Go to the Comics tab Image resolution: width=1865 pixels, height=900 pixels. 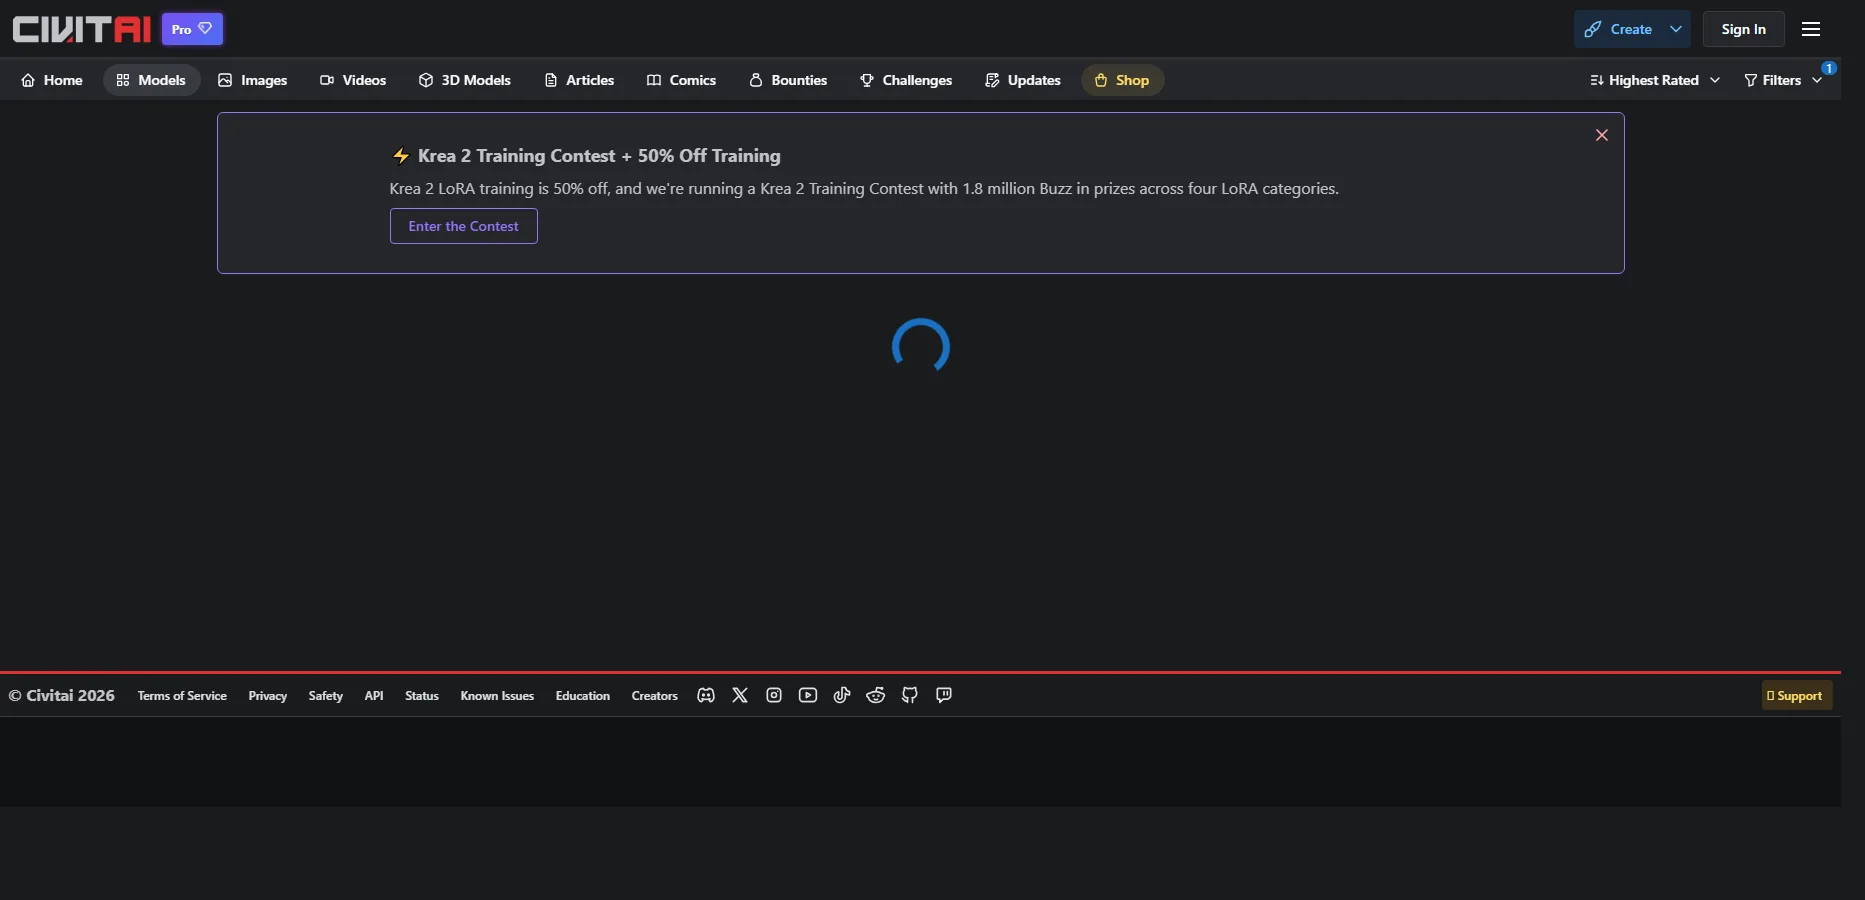tap(682, 80)
